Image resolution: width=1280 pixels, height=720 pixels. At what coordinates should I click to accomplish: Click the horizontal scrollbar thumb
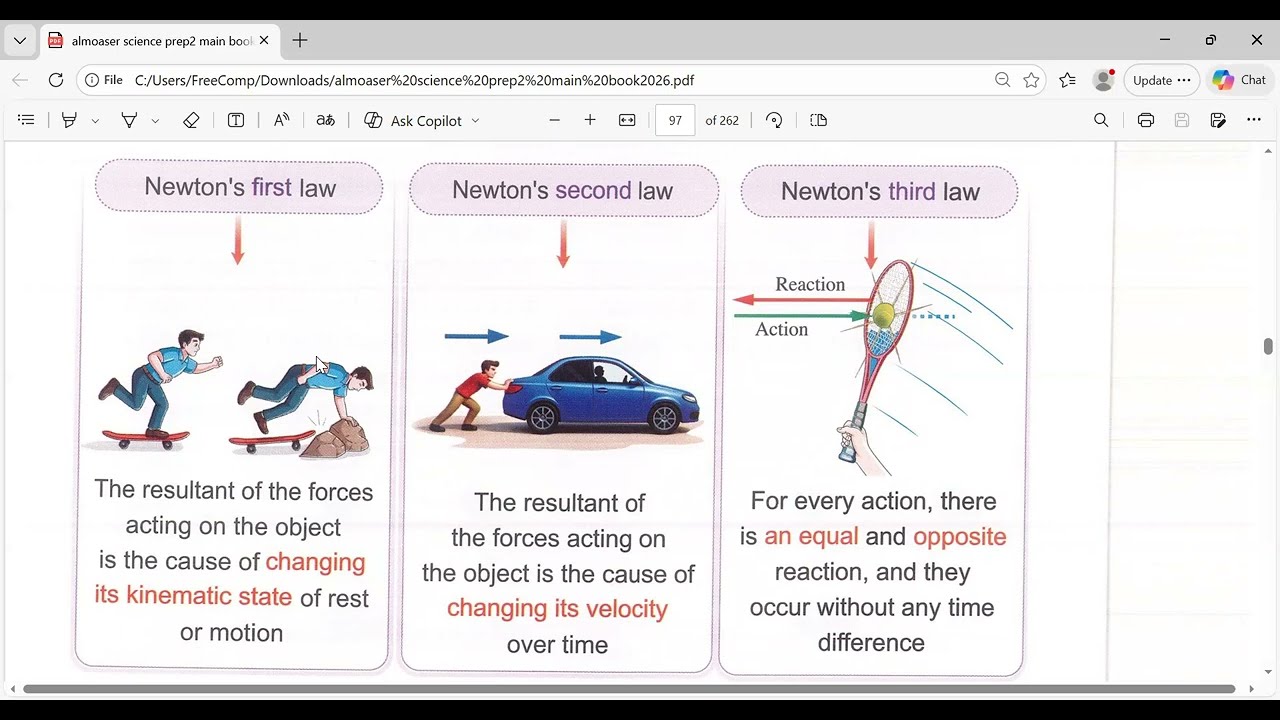coord(629,689)
